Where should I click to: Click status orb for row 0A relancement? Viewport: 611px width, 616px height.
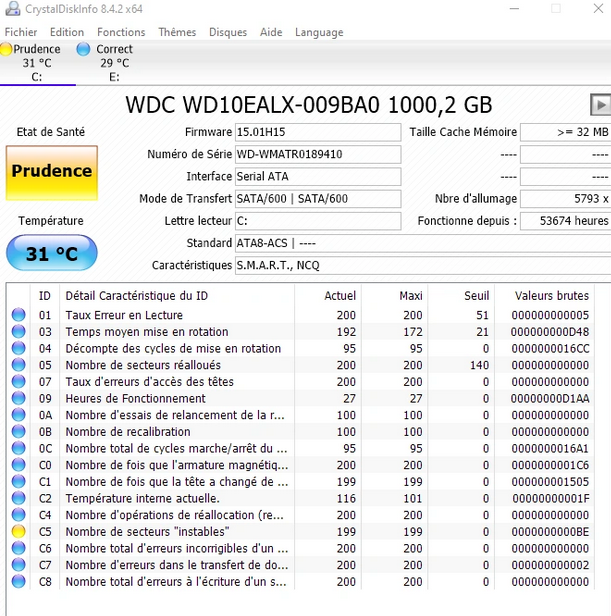pos(18,415)
